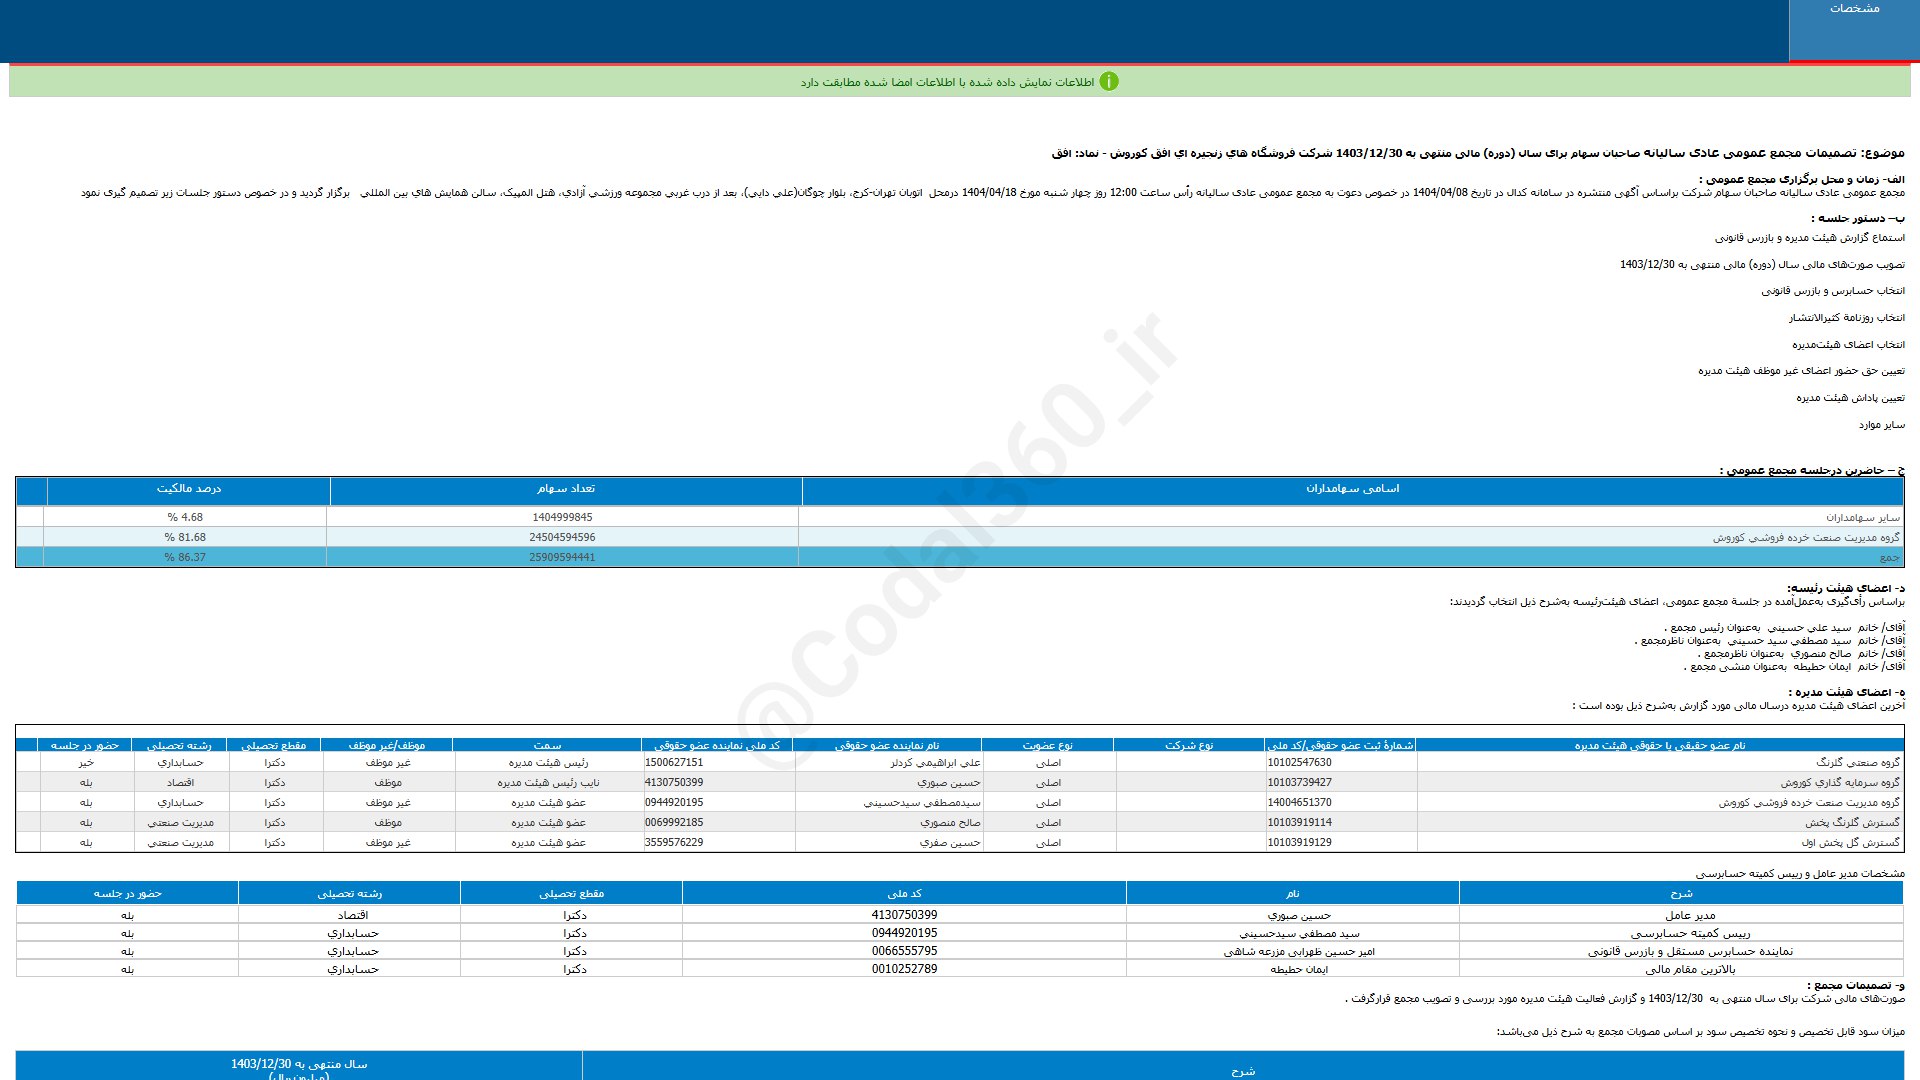The image size is (1920, 1080).
Task: Select total share count 25909594441
Action: [562, 558]
